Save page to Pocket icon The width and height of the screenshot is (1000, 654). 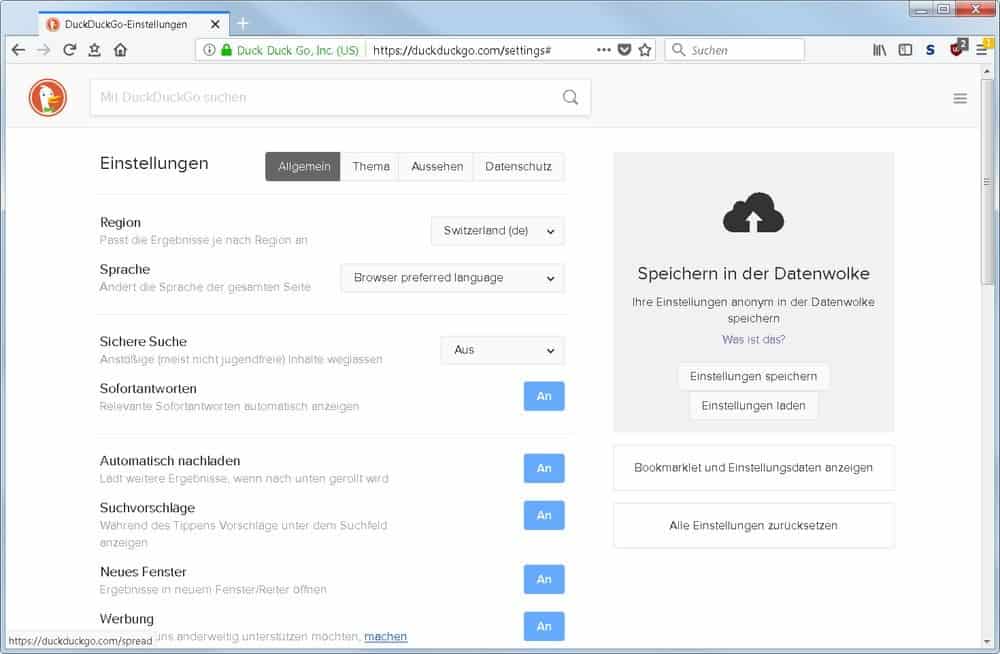[x=624, y=50]
